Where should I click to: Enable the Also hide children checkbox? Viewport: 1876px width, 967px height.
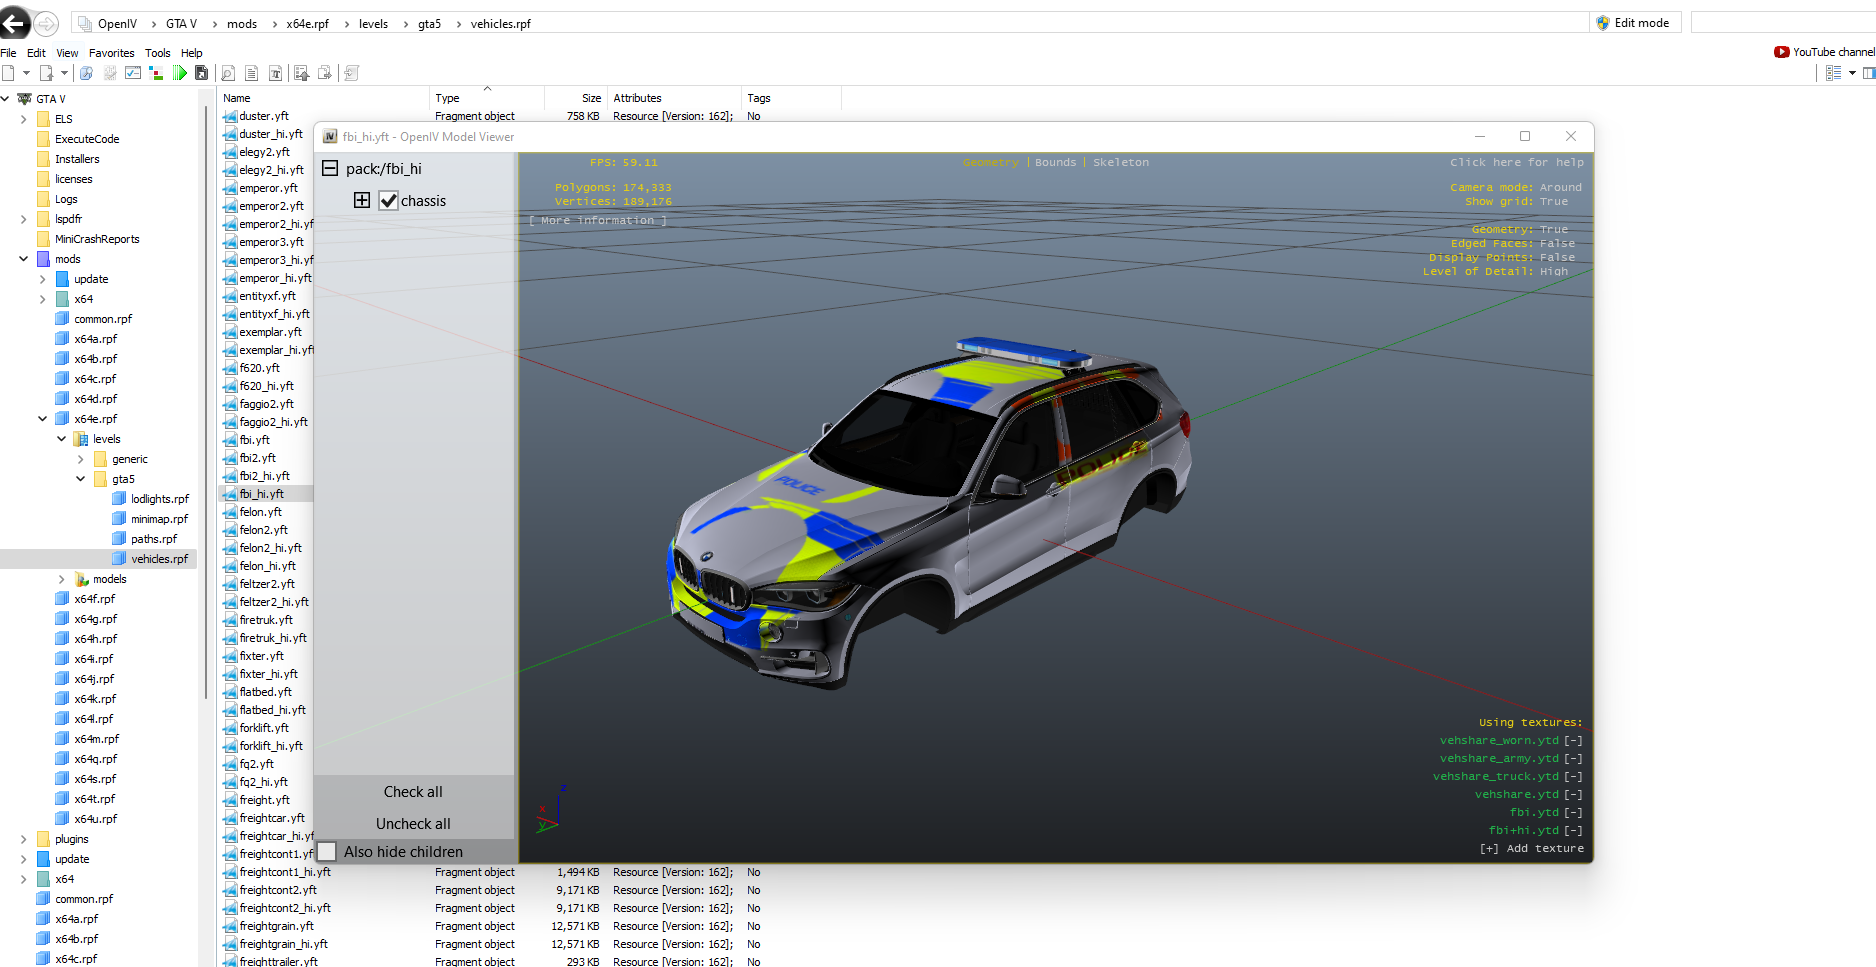click(327, 852)
